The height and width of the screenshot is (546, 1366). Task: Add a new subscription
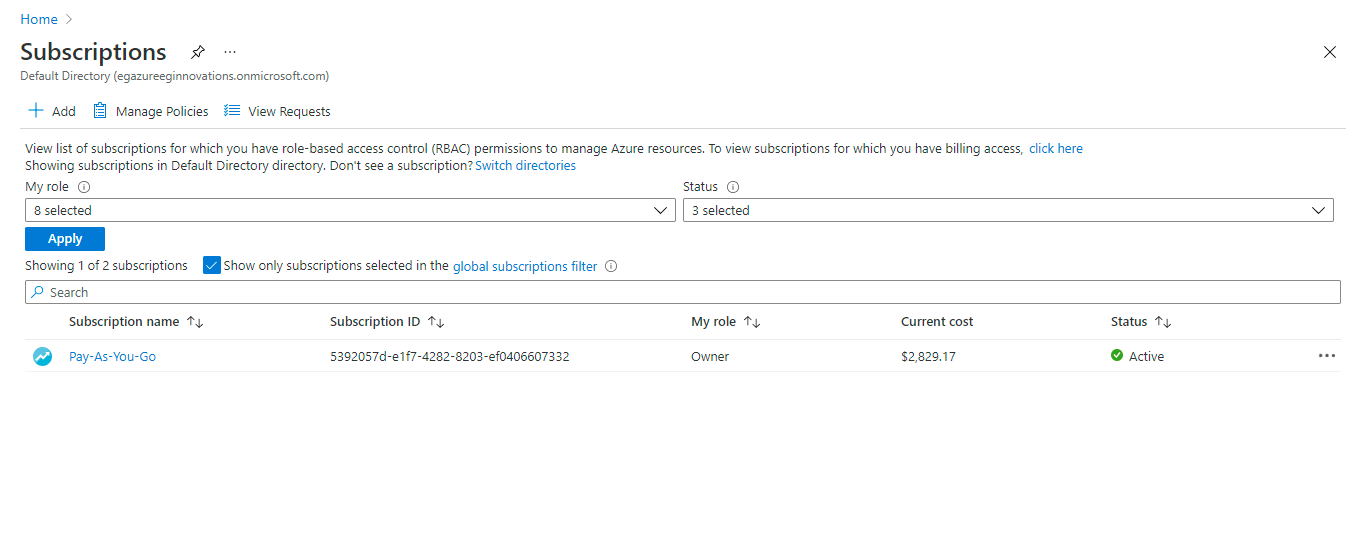tap(52, 111)
